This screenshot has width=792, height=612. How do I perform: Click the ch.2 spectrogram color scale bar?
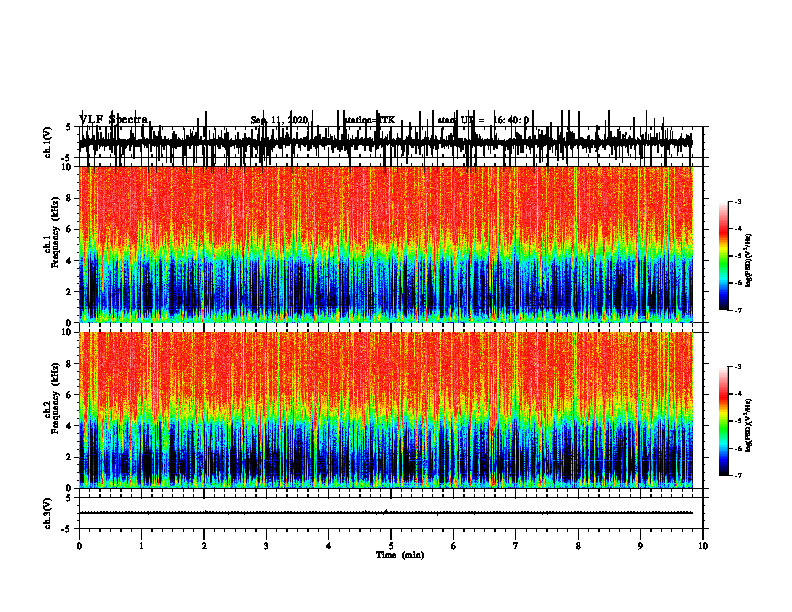[x=724, y=421]
